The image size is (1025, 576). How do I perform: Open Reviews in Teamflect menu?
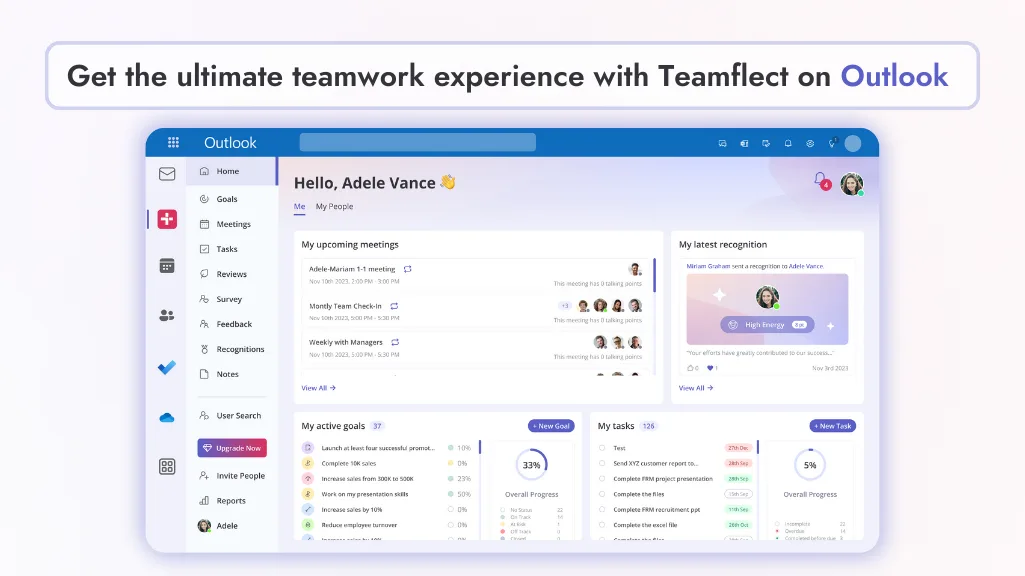tap(232, 274)
